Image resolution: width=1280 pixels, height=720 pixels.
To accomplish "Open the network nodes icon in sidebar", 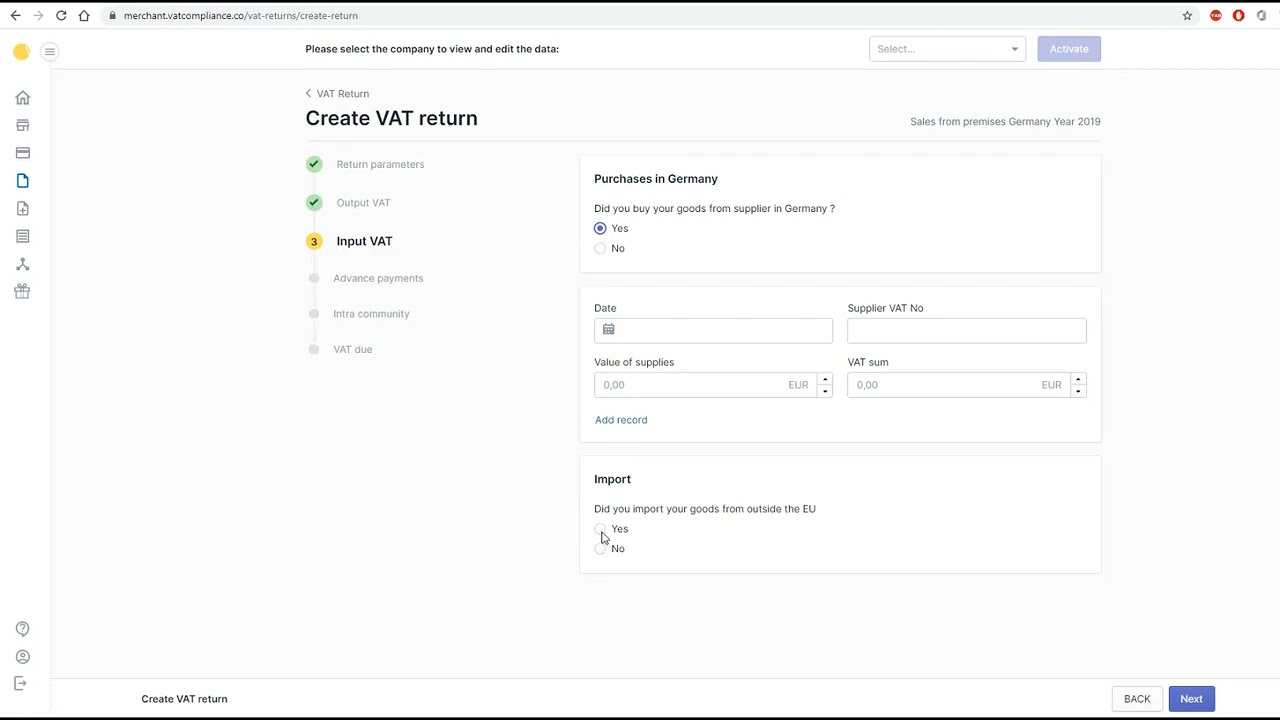I will (22, 264).
